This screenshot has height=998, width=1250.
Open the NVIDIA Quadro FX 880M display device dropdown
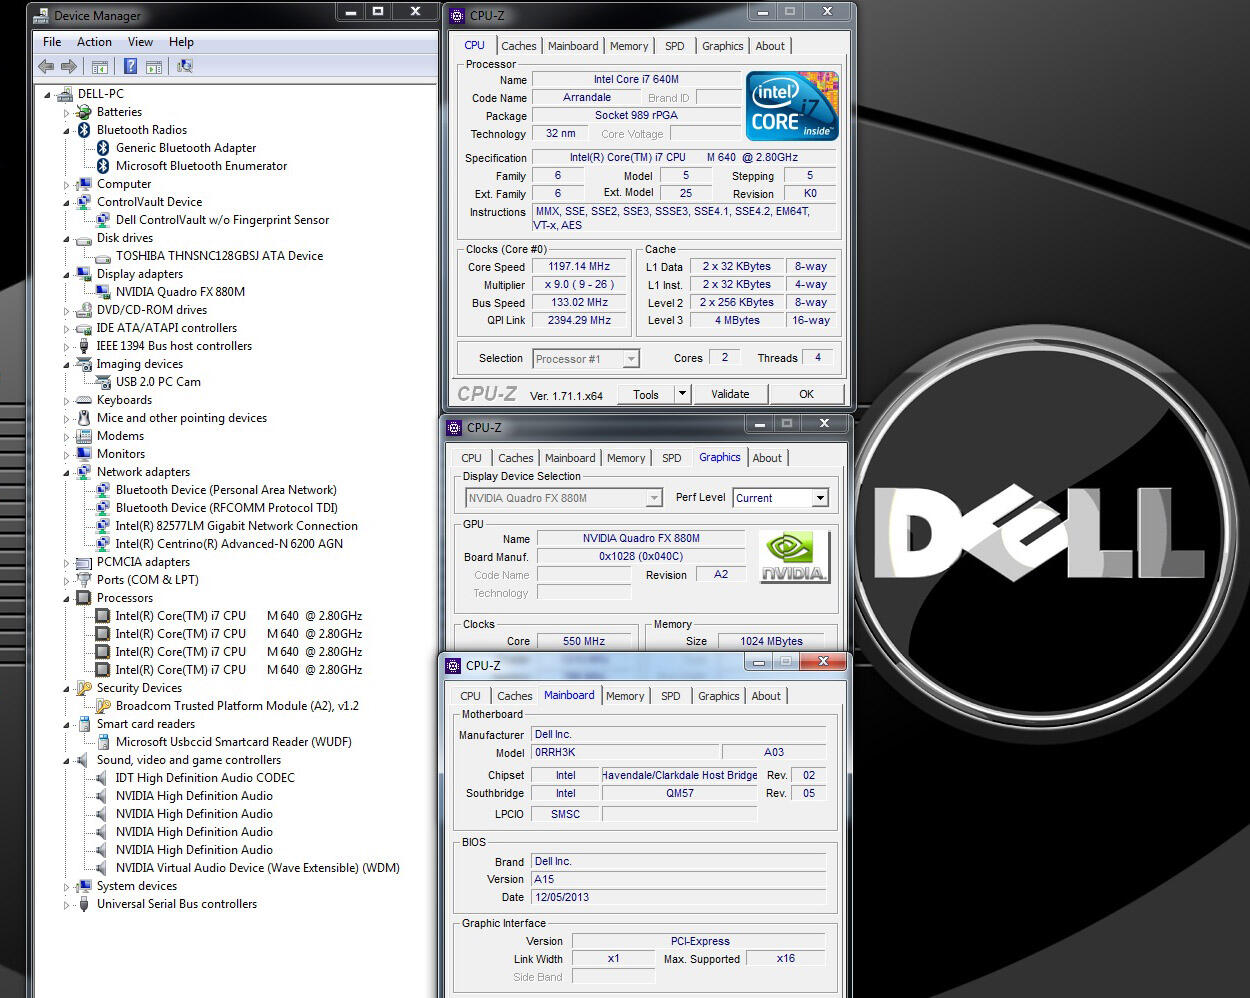(x=654, y=498)
